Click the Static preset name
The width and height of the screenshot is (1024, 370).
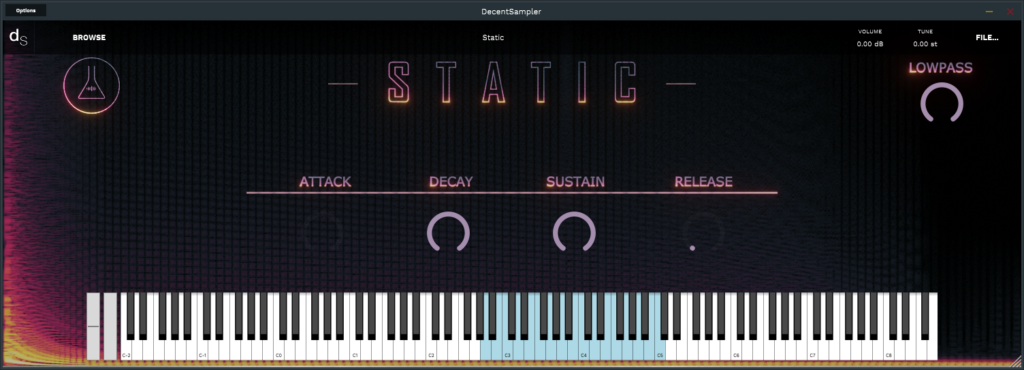coord(493,37)
